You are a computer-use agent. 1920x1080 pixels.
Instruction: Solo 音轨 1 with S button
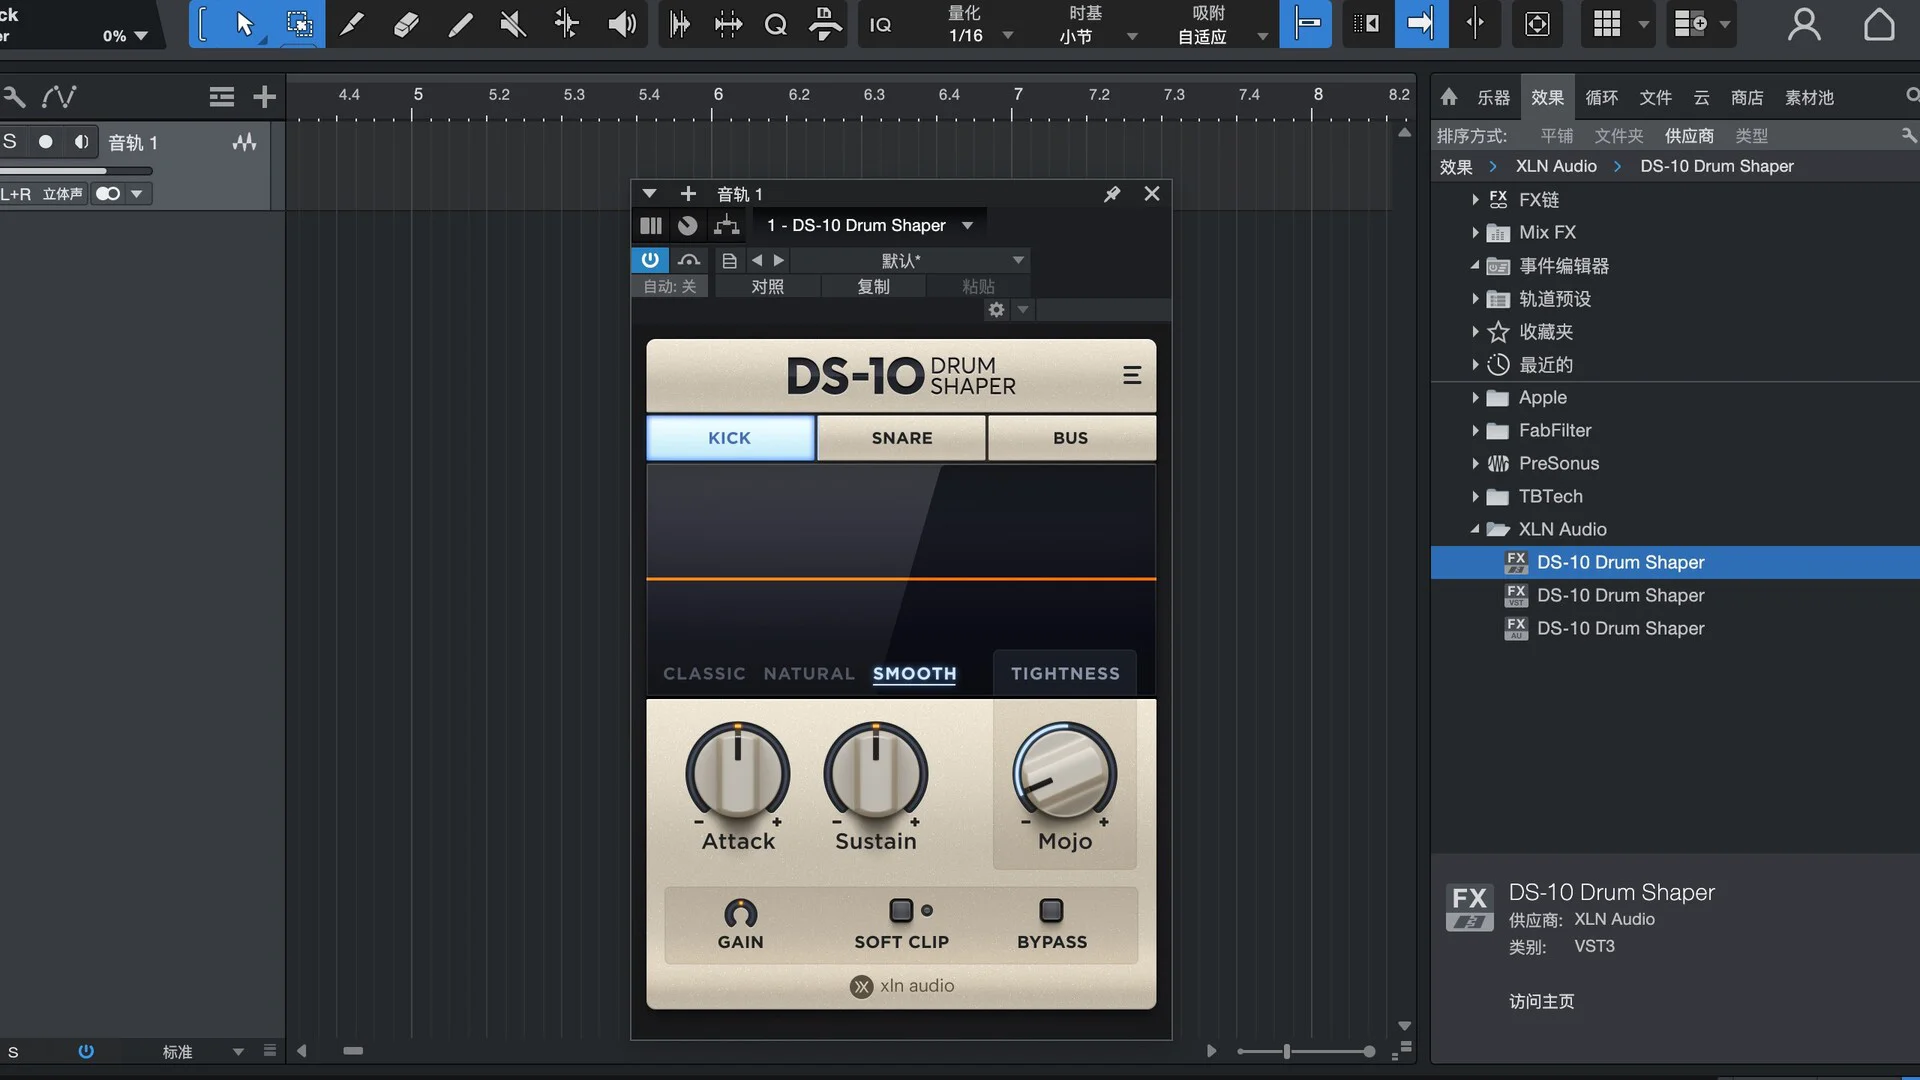10,142
